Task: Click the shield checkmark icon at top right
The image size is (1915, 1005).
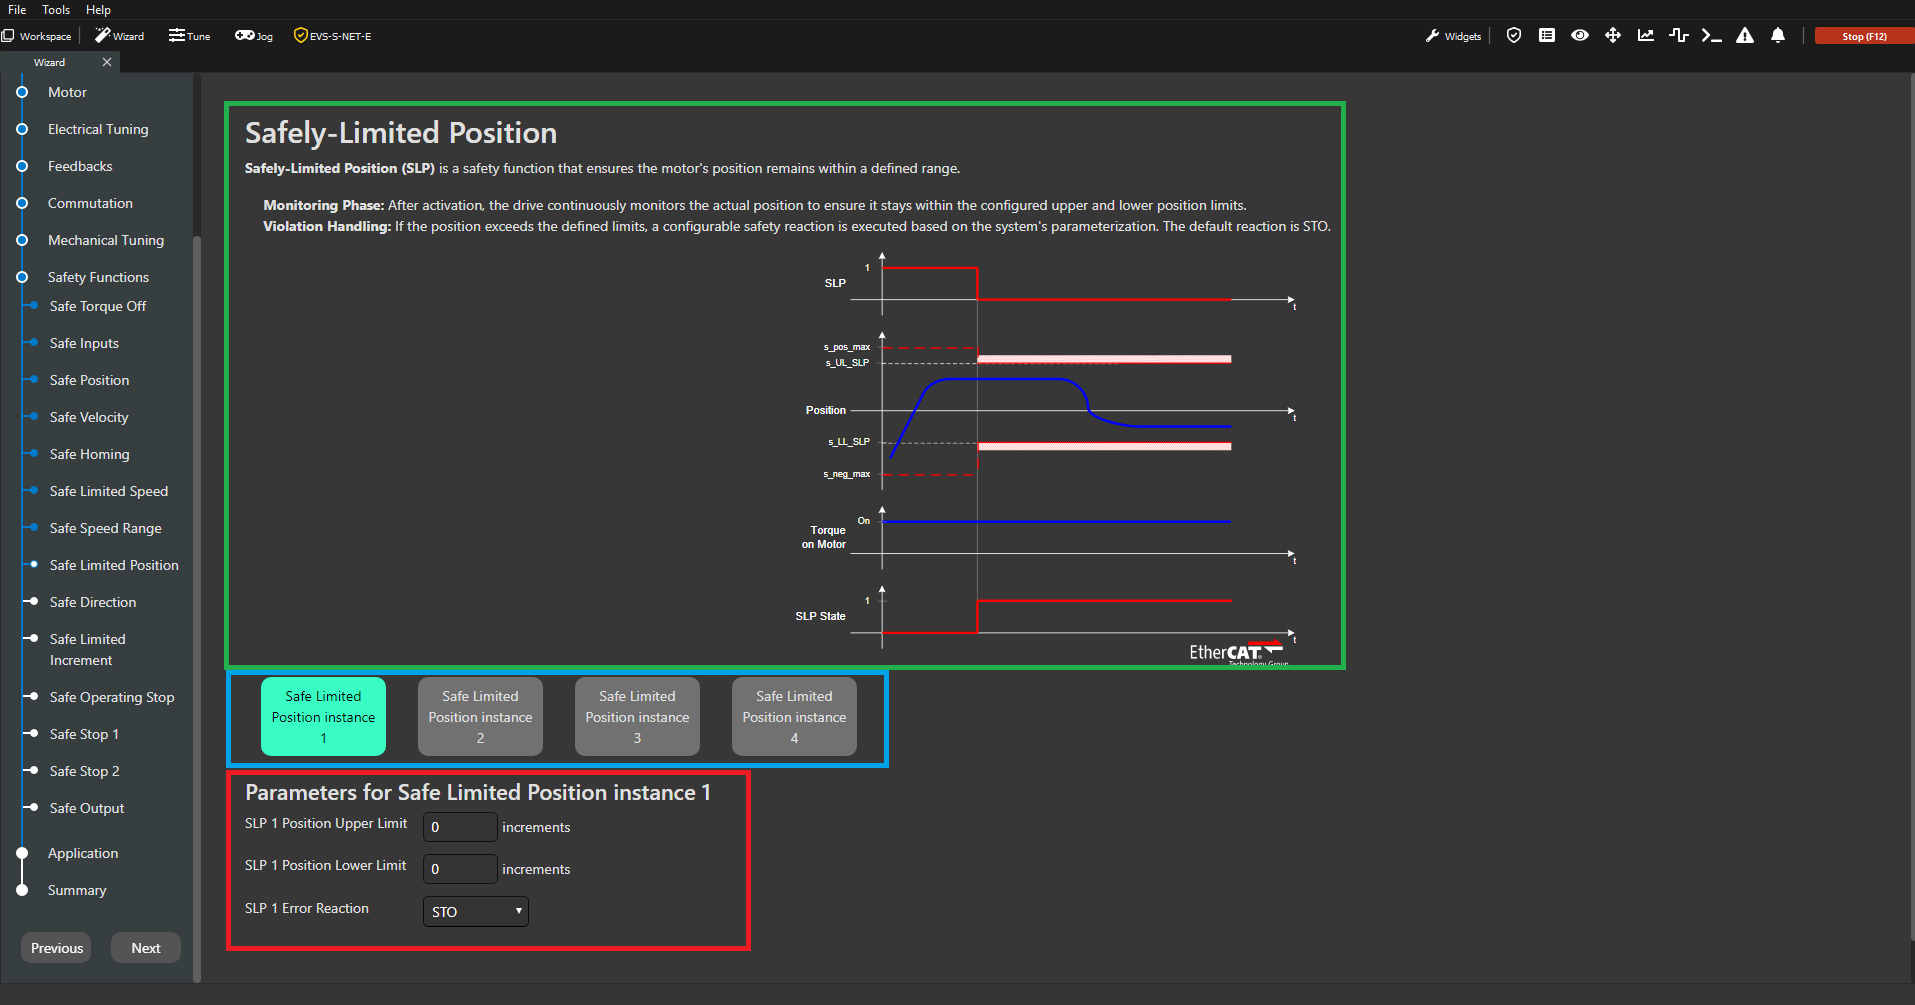Action: (1514, 36)
